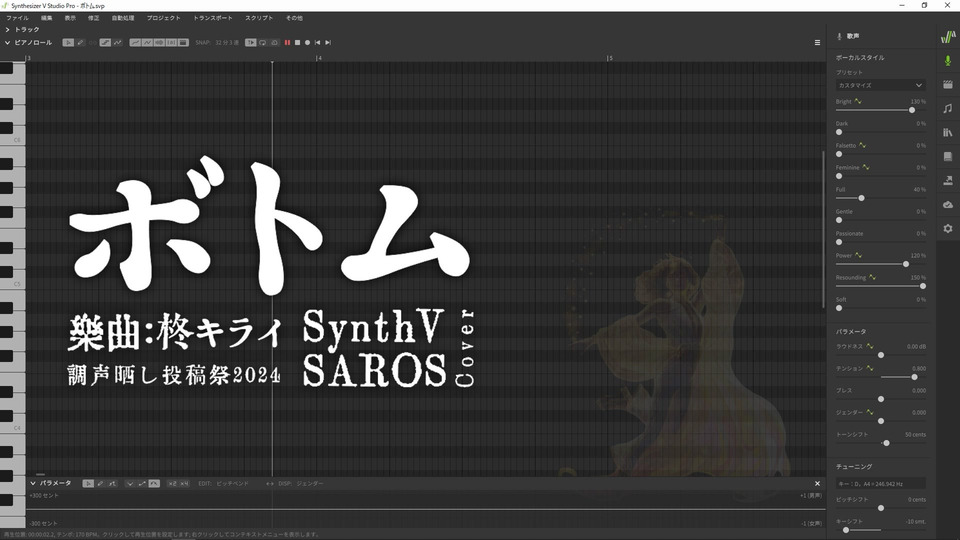The height and width of the screenshot is (540, 960).
Task: Open the 編集 menu
Action: point(47,18)
